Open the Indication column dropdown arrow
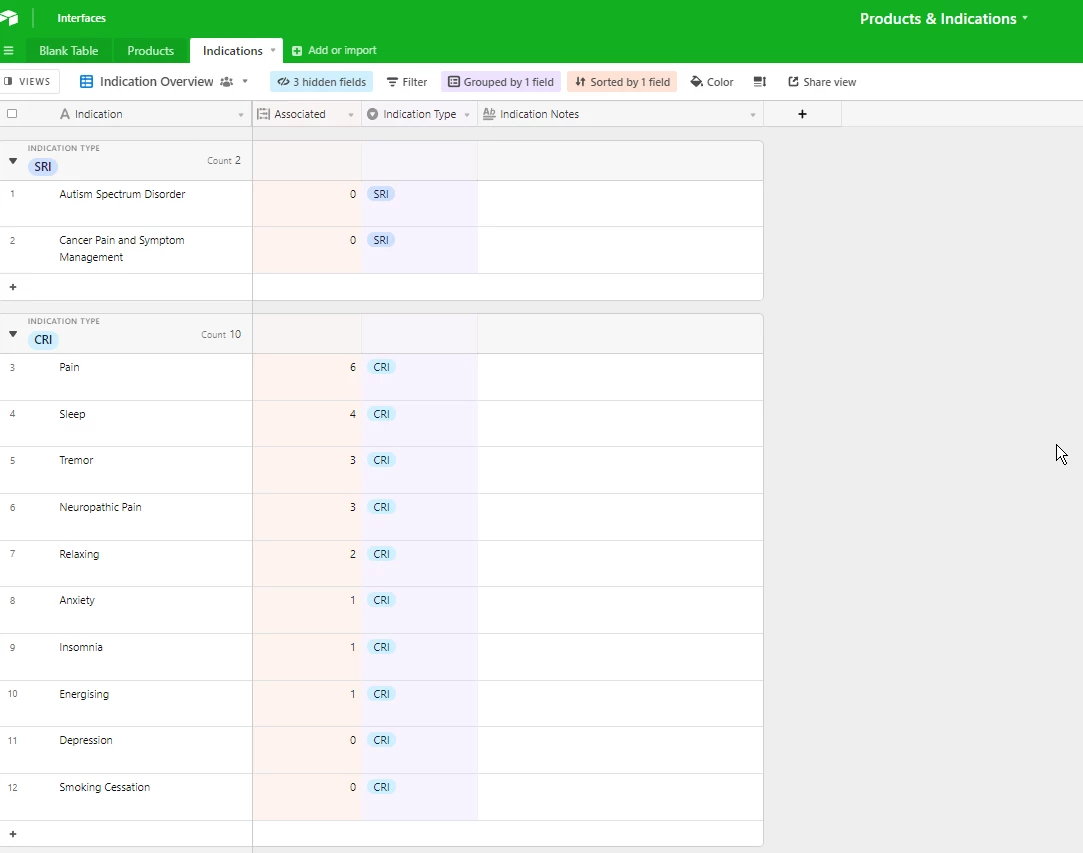Viewport: 1083px width, 853px height. click(x=240, y=115)
